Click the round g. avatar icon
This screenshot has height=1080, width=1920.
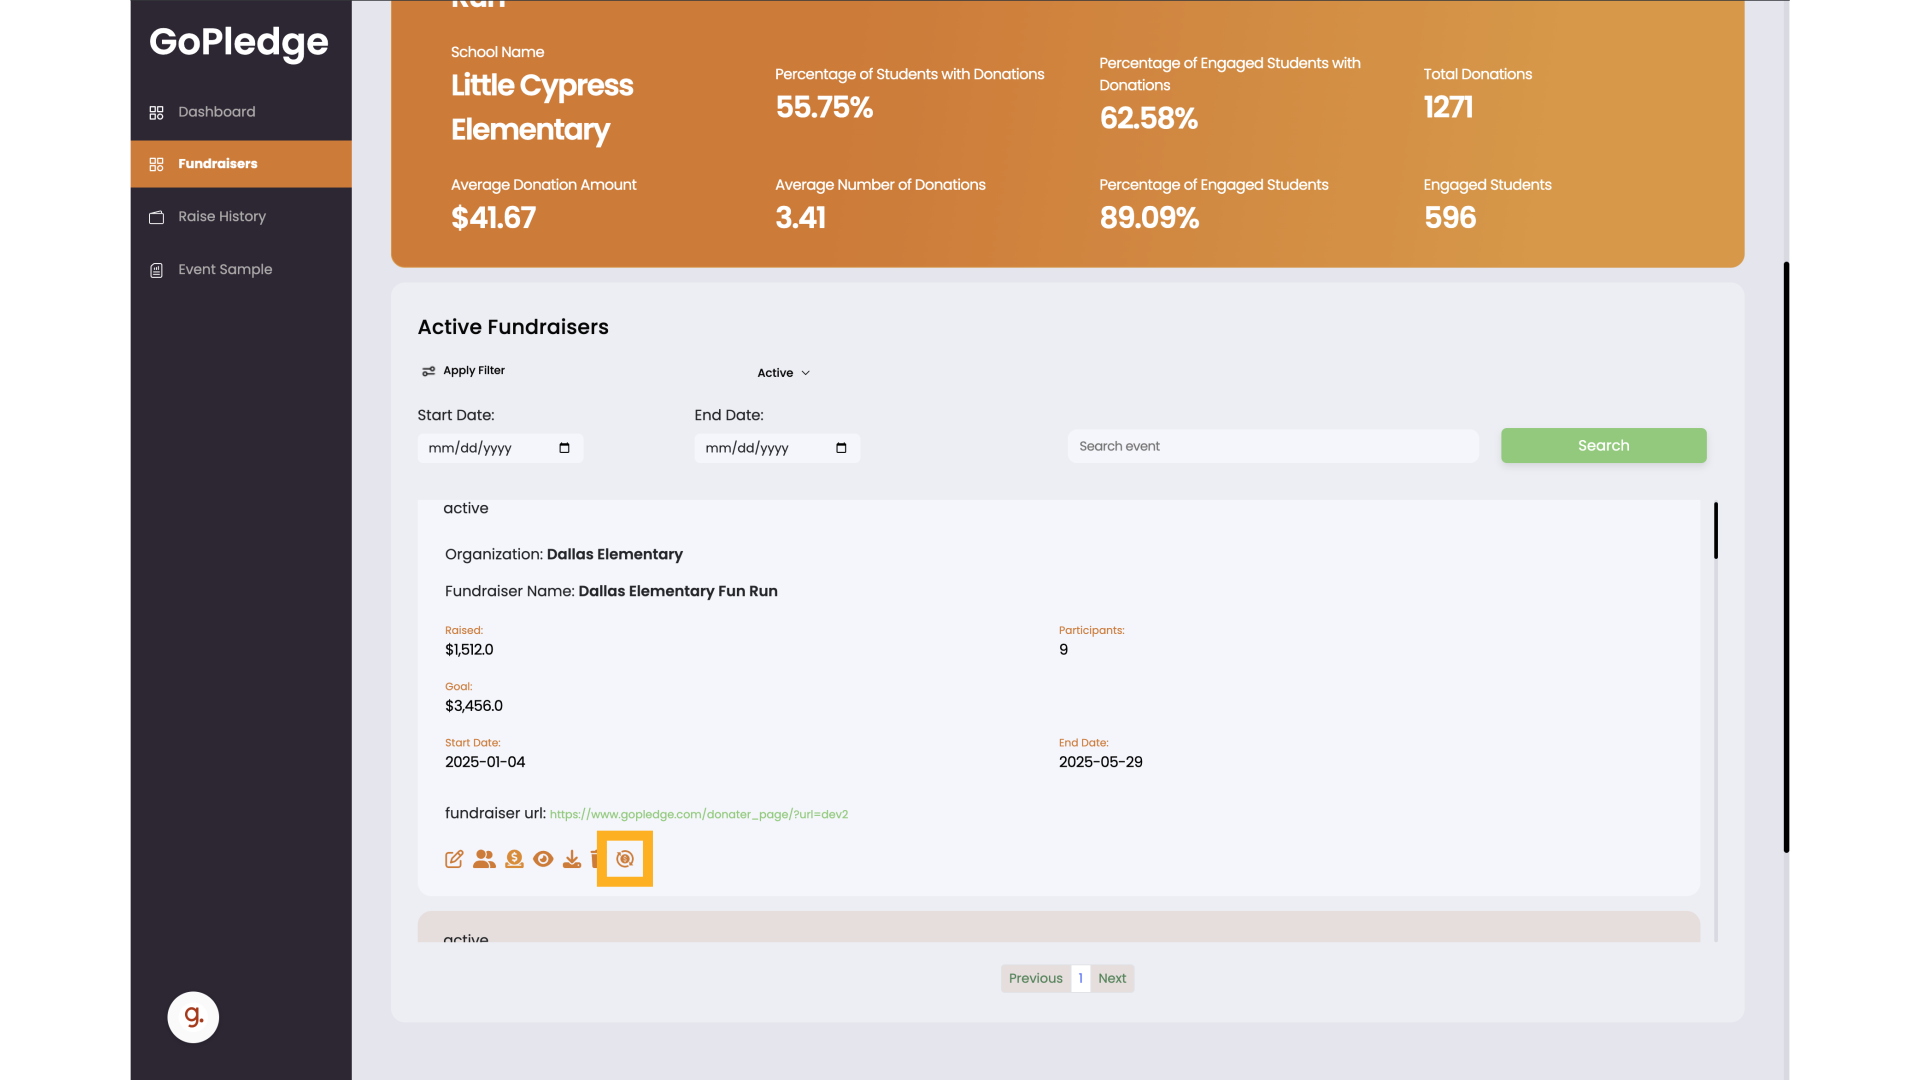click(x=193, y=1017)
